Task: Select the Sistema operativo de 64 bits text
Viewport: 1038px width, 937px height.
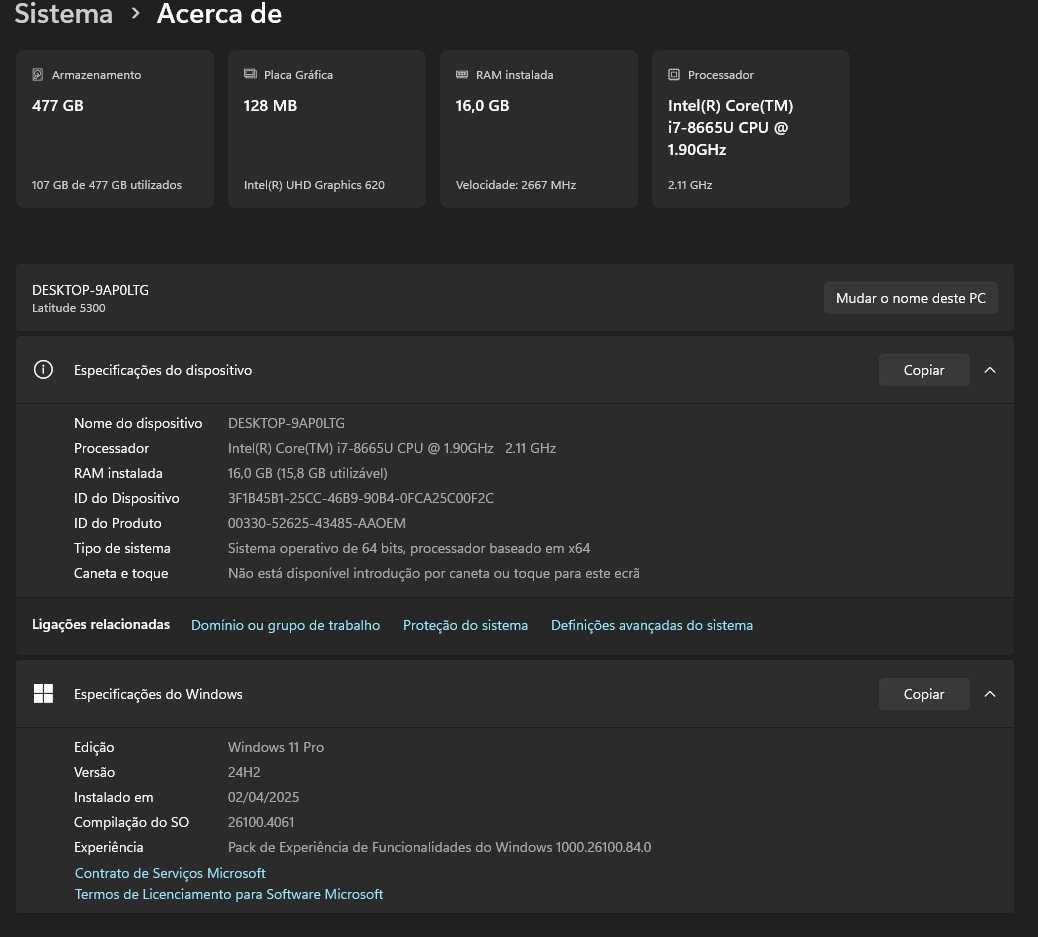Action: click(x=408, y=548)
